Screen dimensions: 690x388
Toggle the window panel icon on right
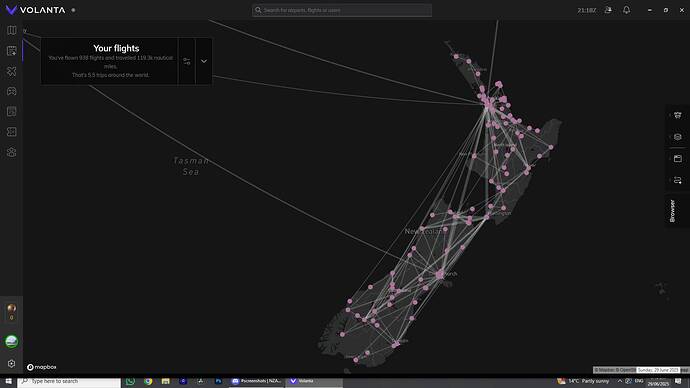point(678,158)
